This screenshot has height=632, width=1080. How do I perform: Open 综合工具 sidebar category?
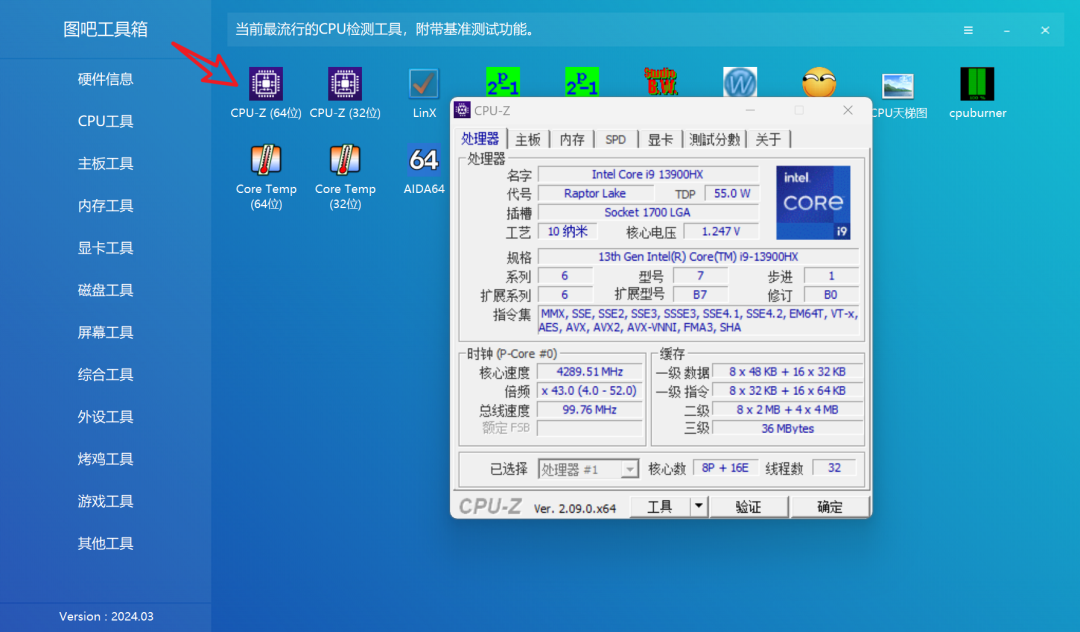(105, 375)
